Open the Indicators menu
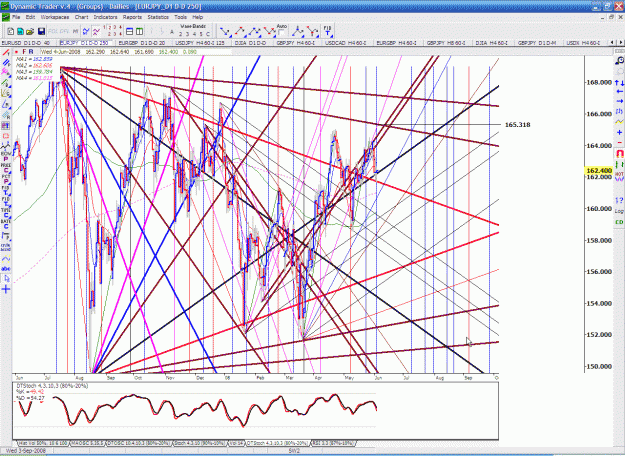Viewport: 625px width, 456px height. [x=106, y=17]
